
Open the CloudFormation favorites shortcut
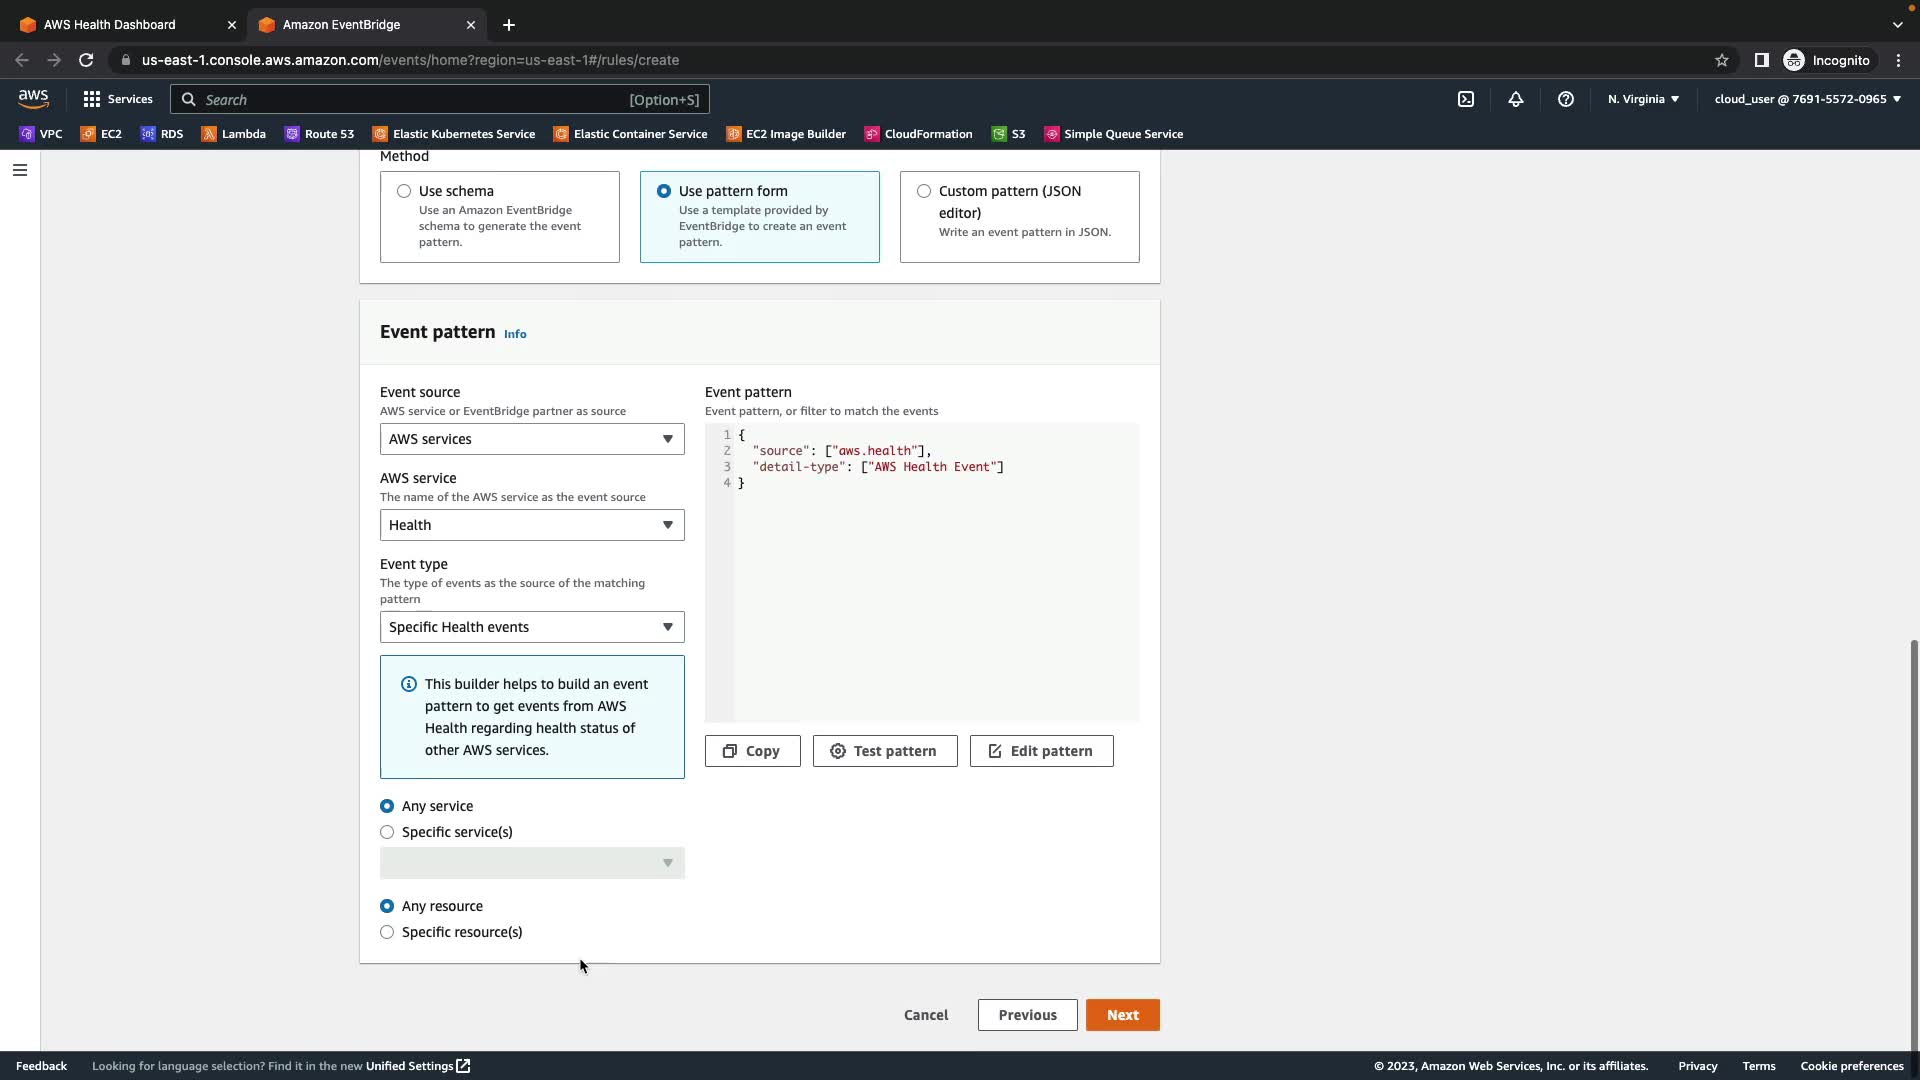[x=918, y=134]
